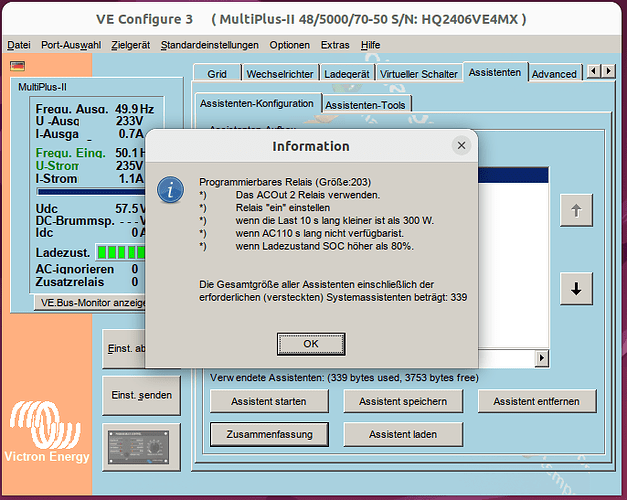Click the 'I-Strom' 1.1A readout

coord(90,178)
